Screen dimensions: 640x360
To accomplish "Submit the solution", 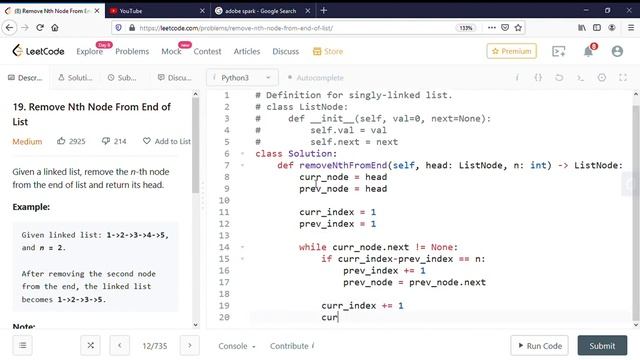I will click(x=602, y=345).
